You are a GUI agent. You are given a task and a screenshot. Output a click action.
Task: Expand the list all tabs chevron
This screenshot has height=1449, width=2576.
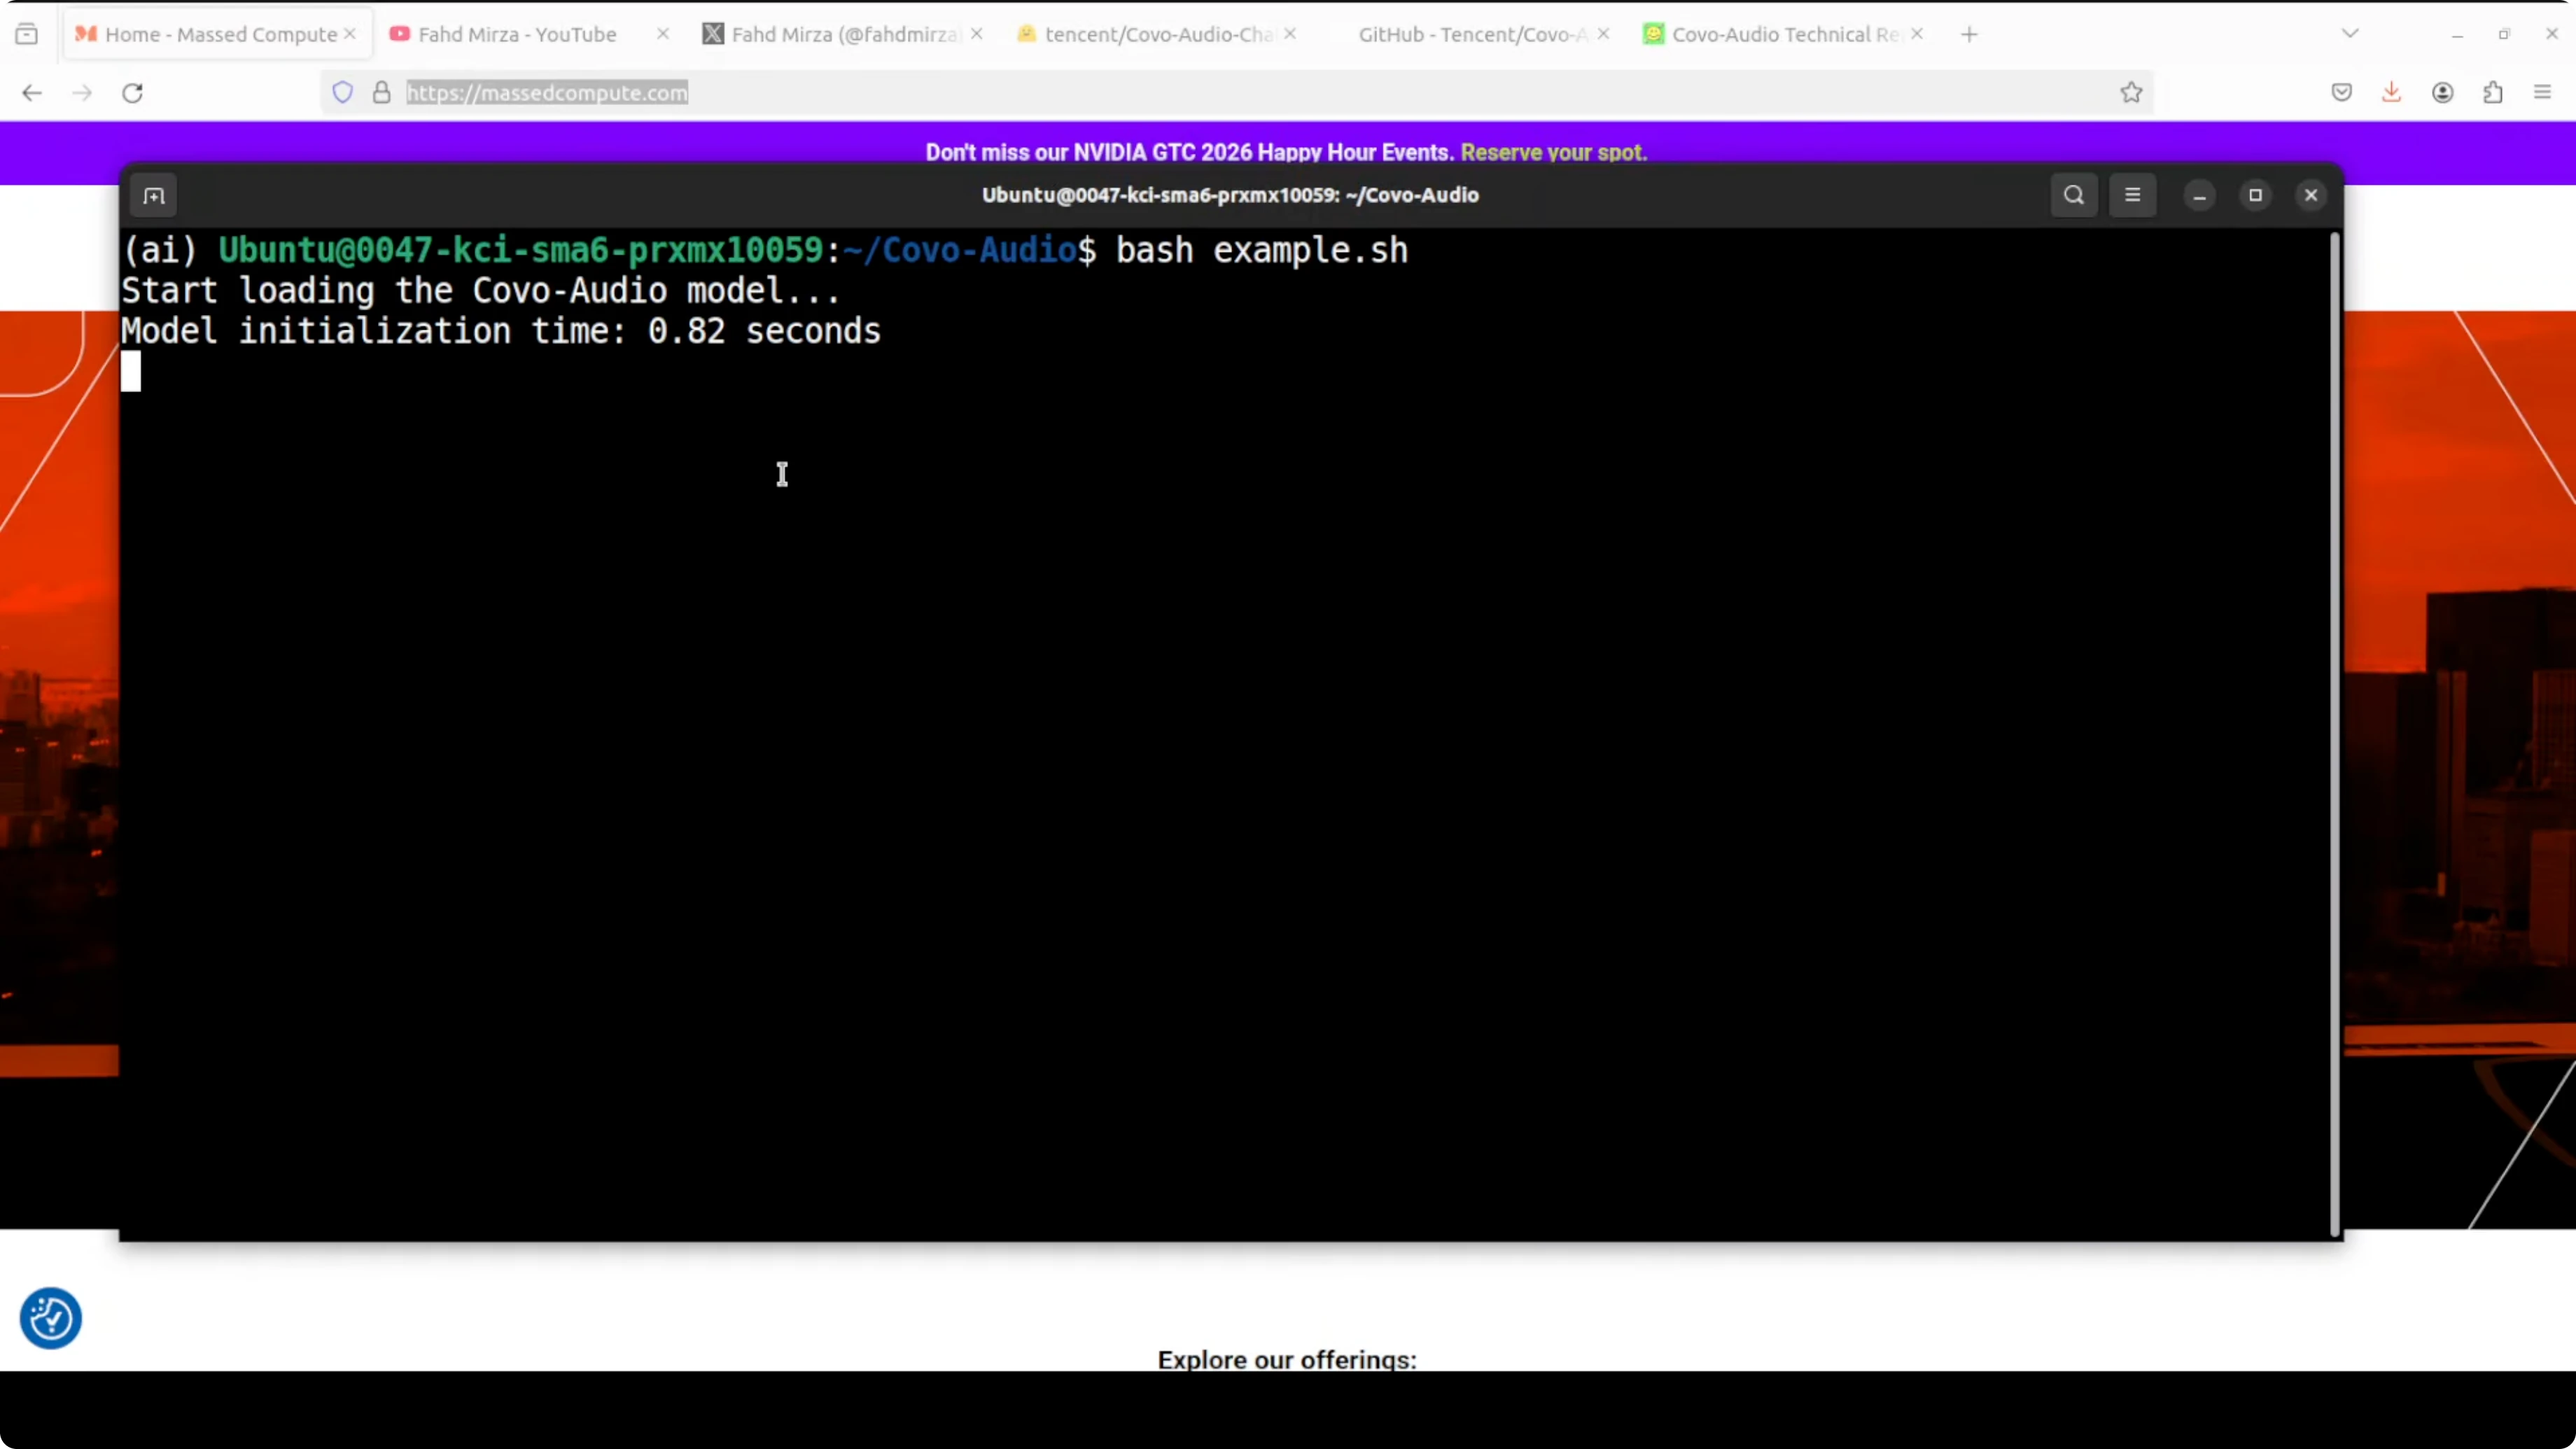coord(2350,34)
